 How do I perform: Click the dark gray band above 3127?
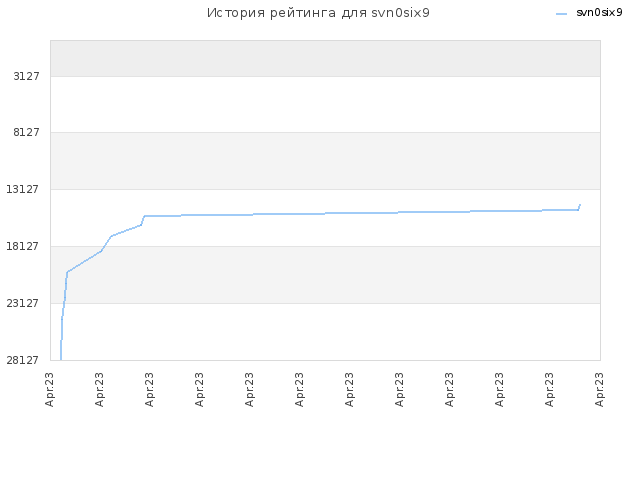click(x=325, y=58)
